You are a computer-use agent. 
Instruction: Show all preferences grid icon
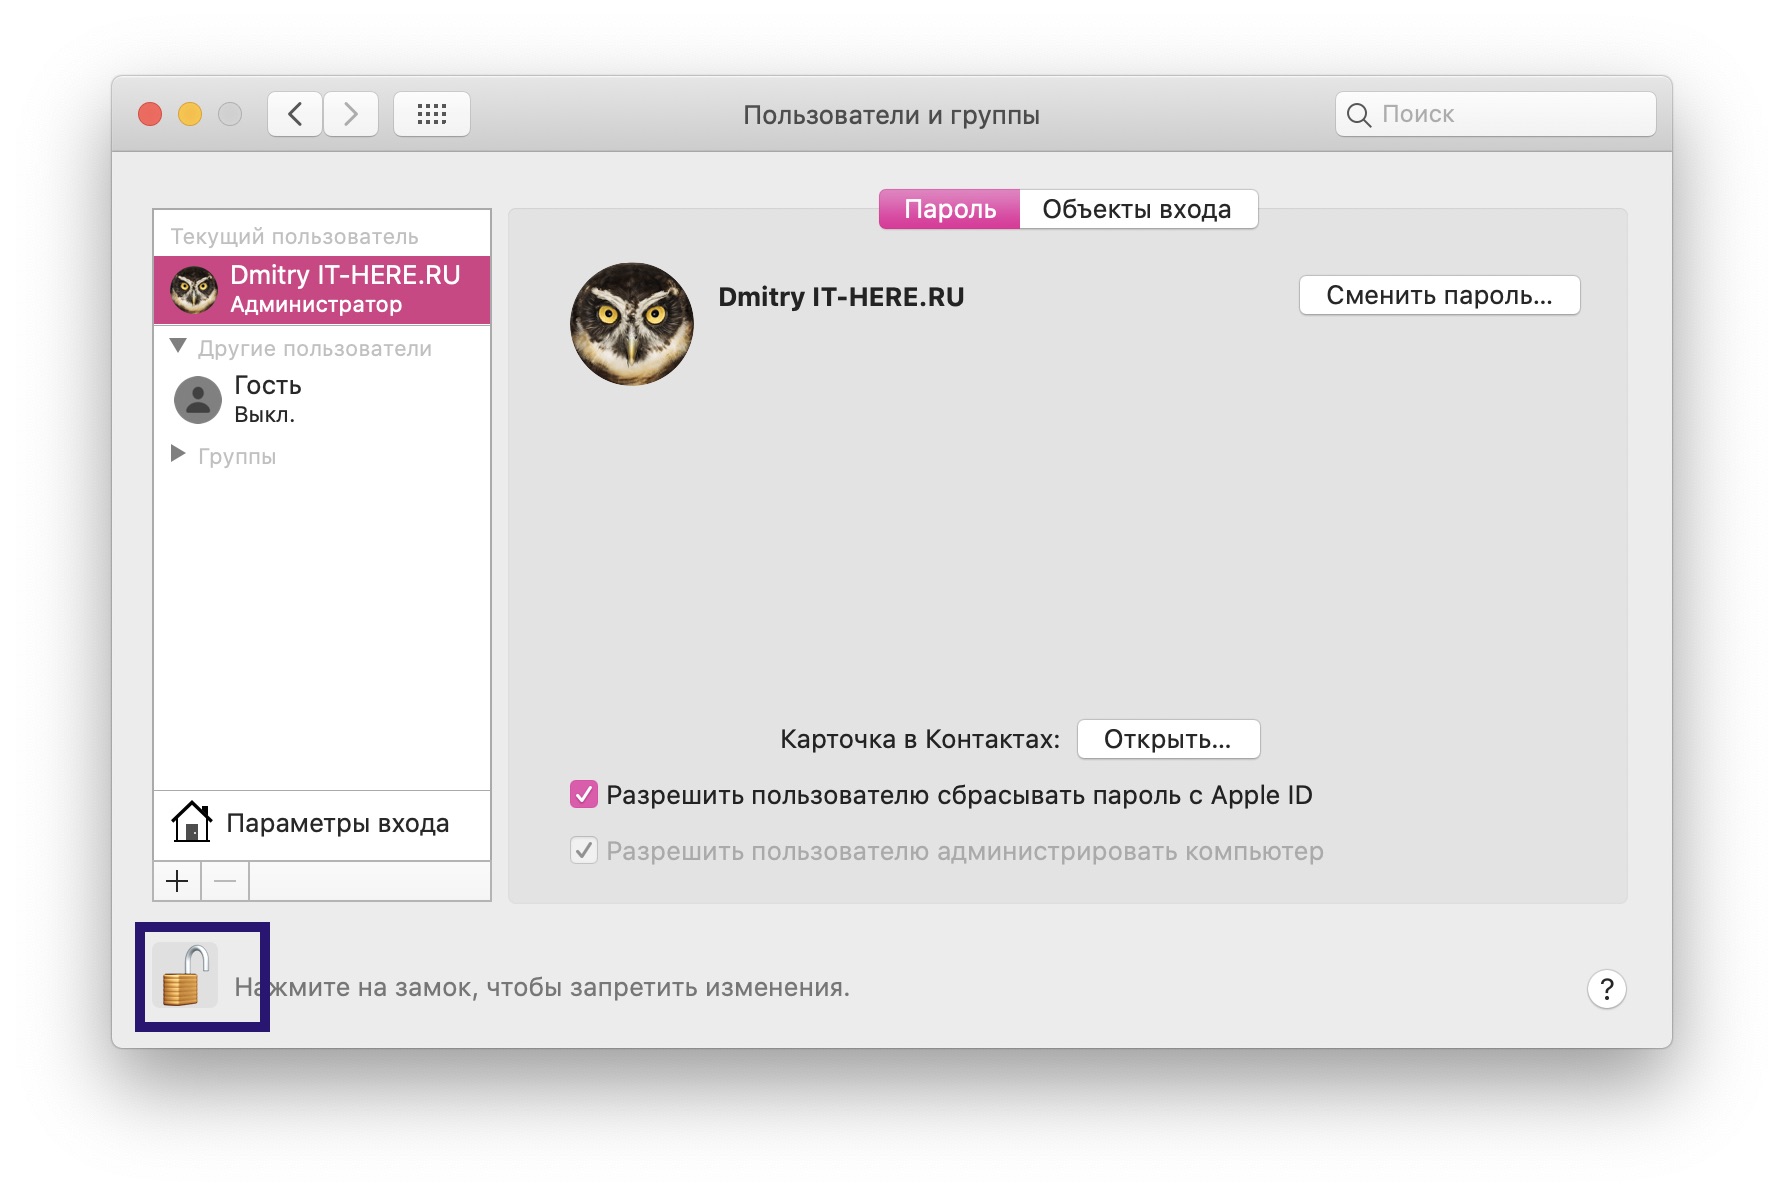point(432,114)
